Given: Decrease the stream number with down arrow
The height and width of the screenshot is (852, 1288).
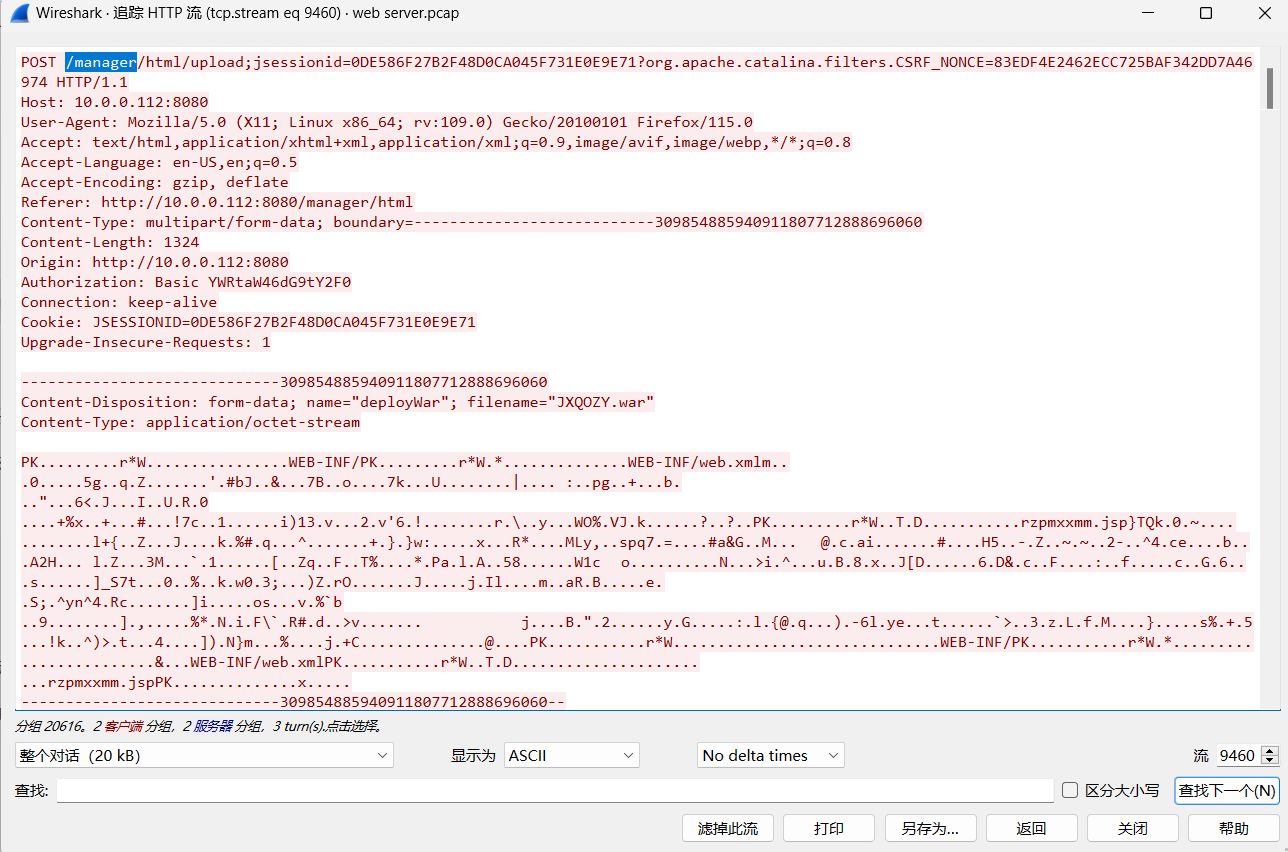Looking at the screenshot, I should click(1270, 762).
